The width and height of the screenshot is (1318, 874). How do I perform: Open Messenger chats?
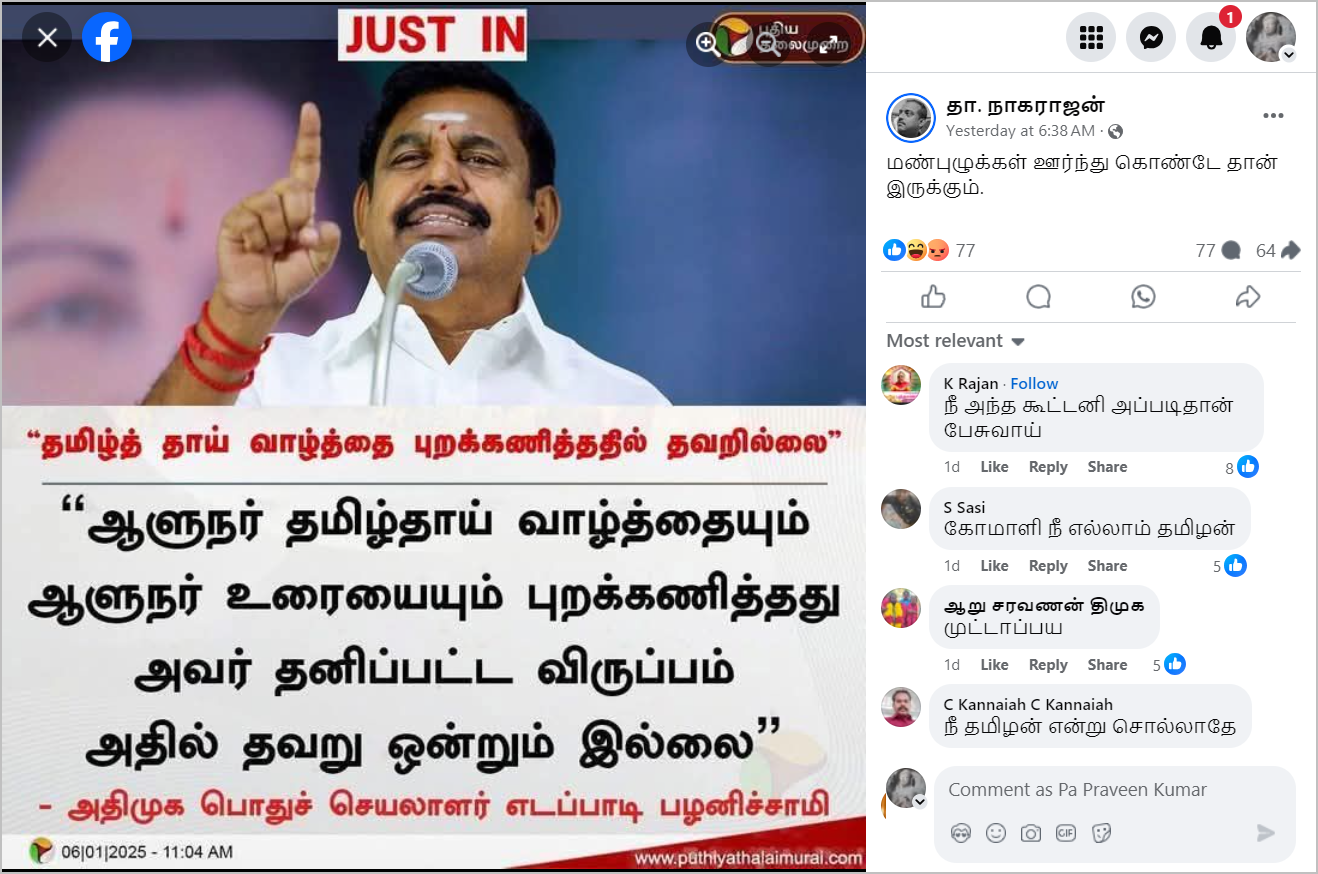(x=1151, y=38)
